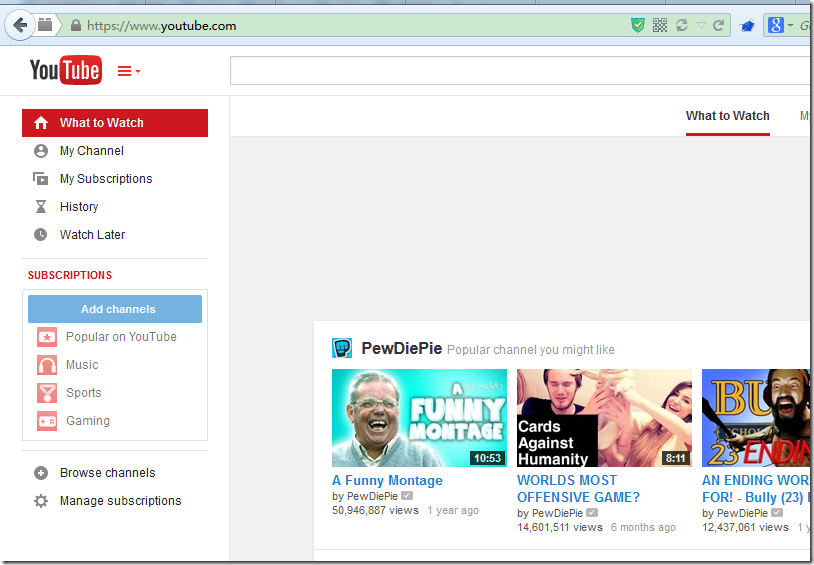This screenshot has height=565, width=814.
Task: Click the Add channels button
Action: pos(115,309)
